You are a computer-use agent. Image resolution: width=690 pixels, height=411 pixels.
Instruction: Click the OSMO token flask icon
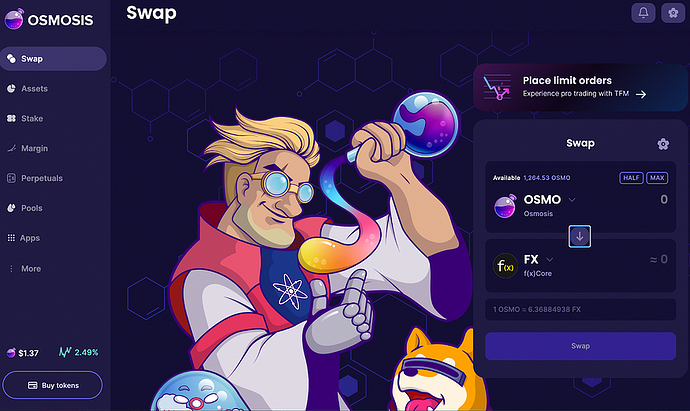click(x=505, y=206)
